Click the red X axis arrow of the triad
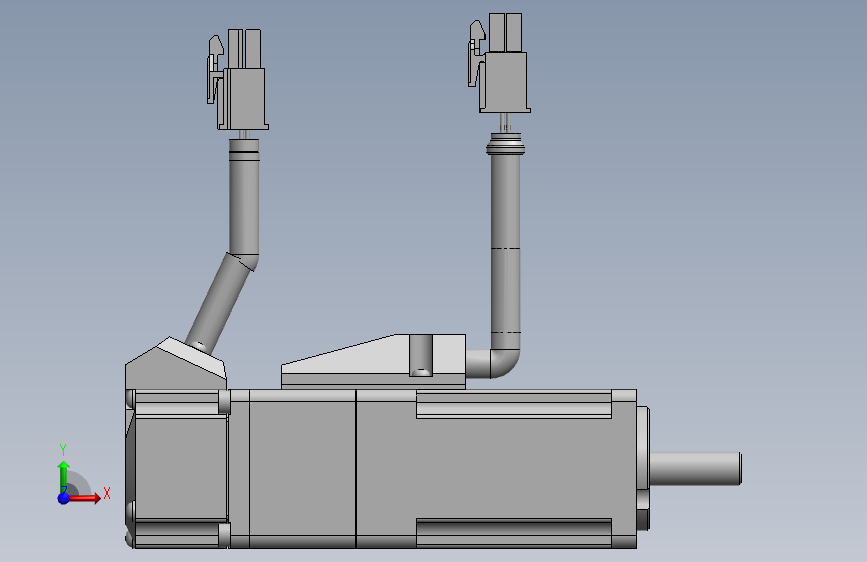The image size is (867, 562). pos(84,498)
